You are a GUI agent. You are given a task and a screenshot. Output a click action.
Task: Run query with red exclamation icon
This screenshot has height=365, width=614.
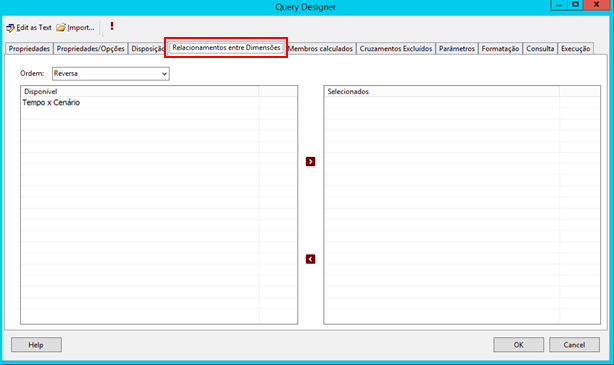tap(112, 26)
